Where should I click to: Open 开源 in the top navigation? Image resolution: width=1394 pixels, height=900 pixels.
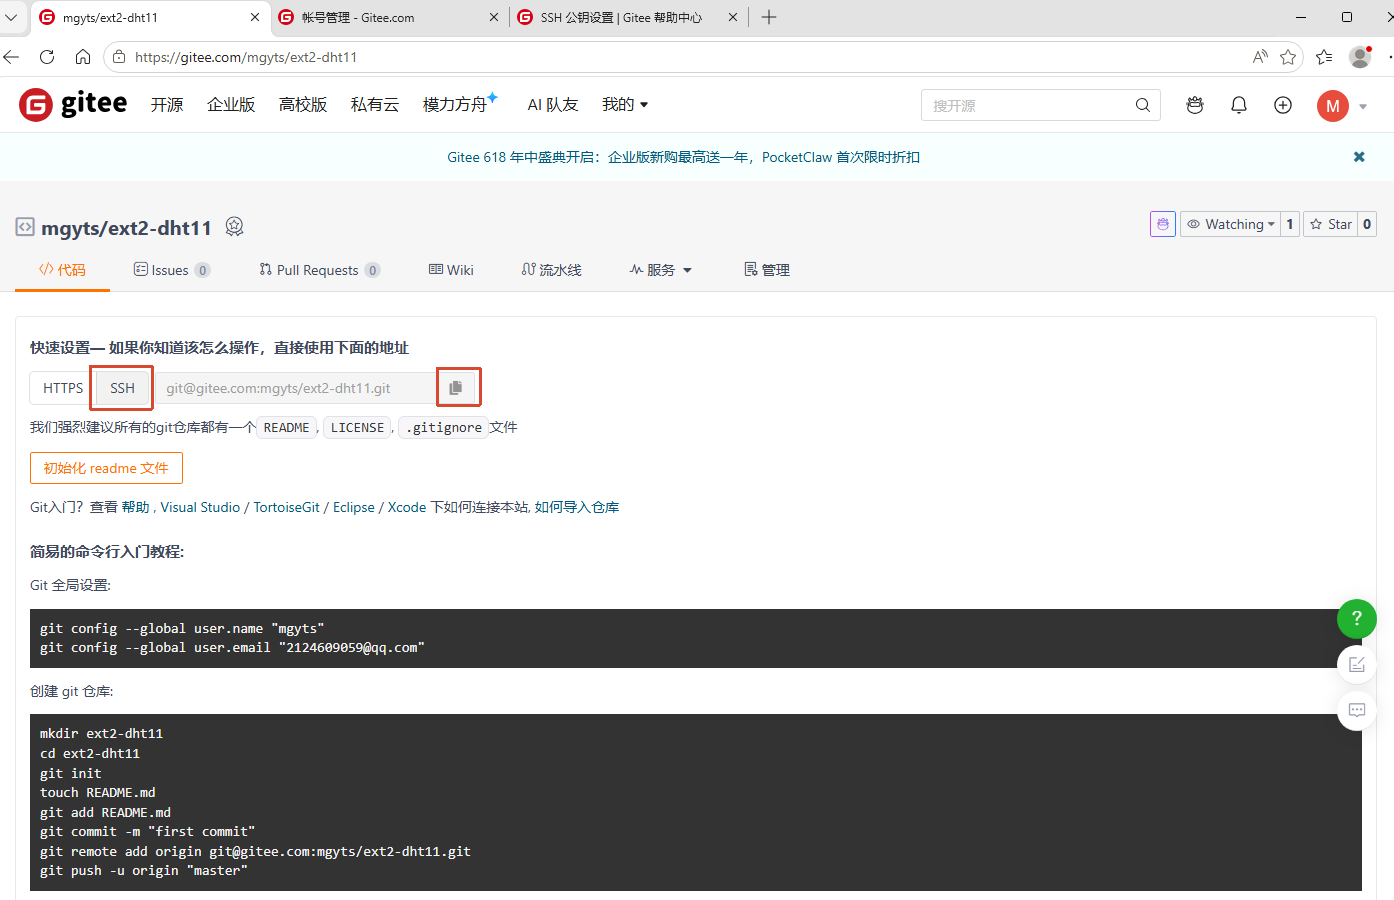(167, 105)
